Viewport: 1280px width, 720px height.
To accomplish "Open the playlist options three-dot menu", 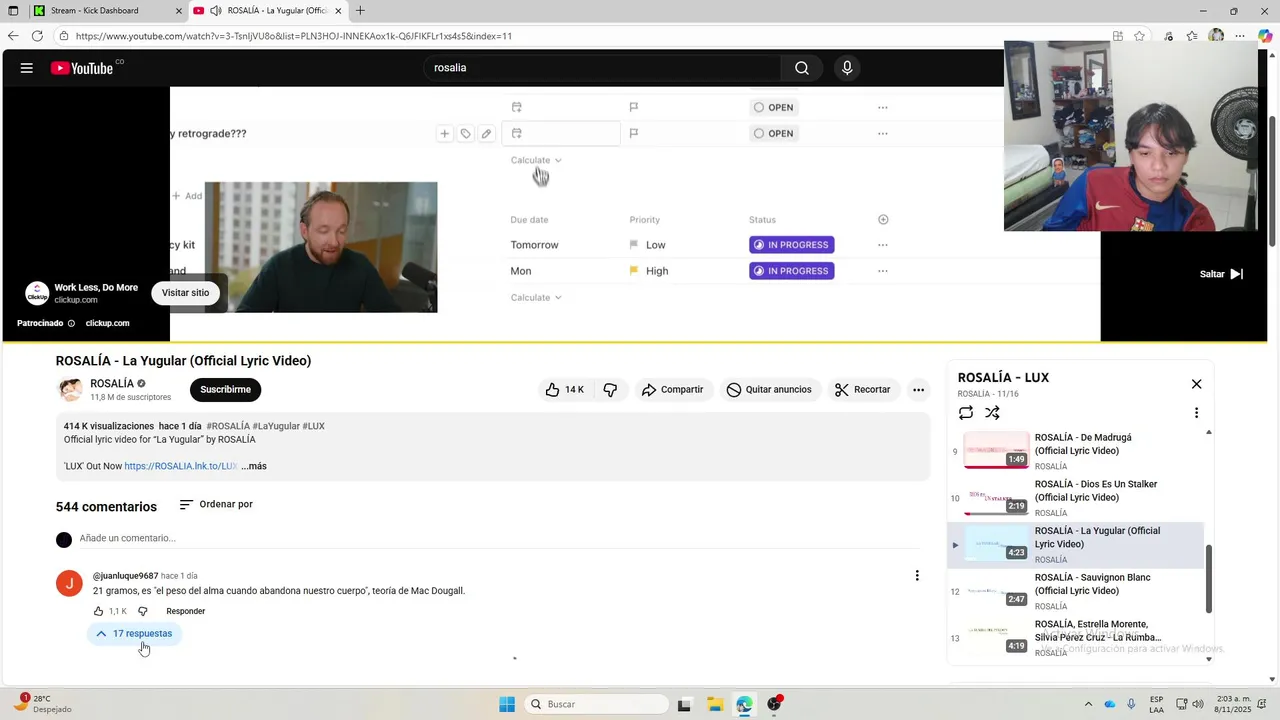I will (1196, 412).
